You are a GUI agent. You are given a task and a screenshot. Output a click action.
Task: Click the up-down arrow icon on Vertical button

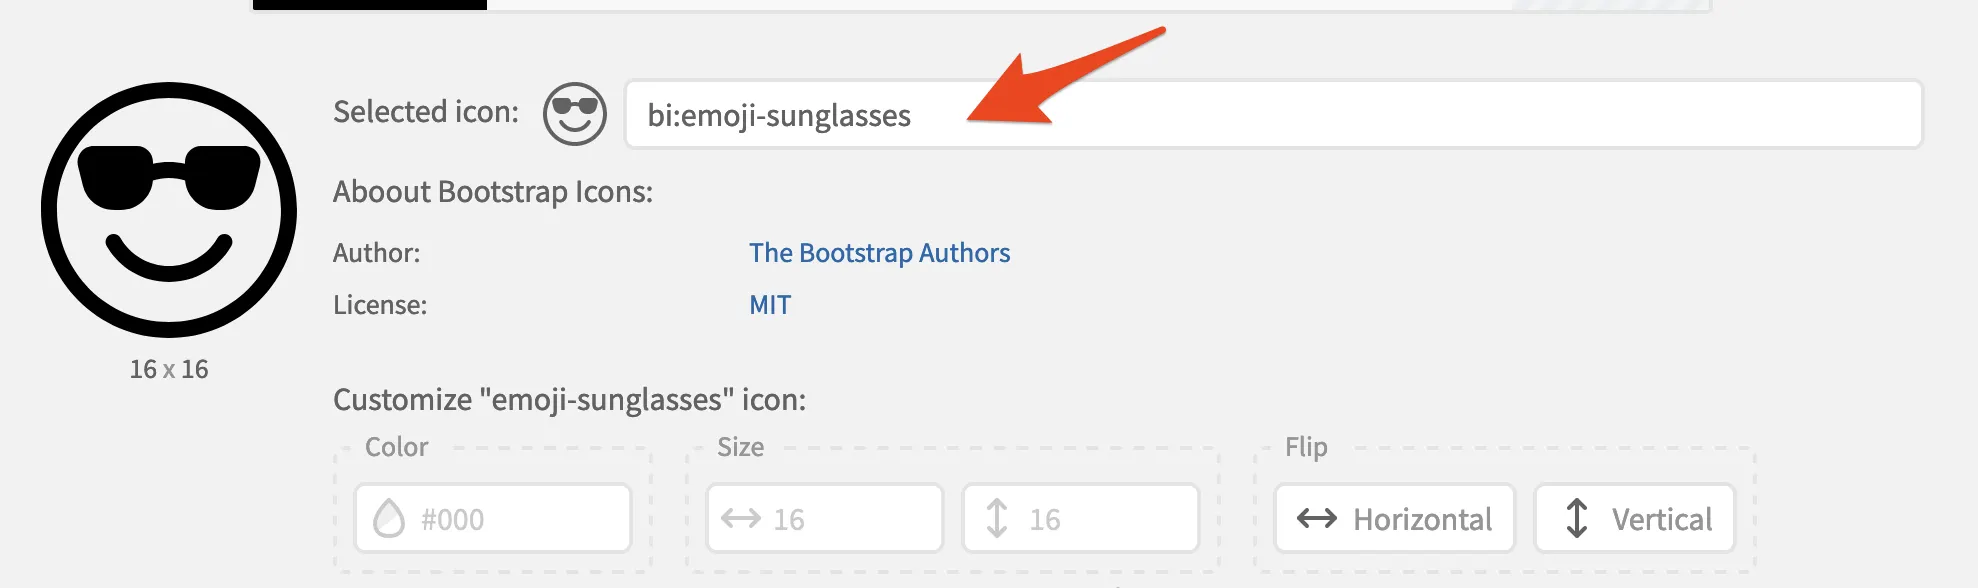1576,519
